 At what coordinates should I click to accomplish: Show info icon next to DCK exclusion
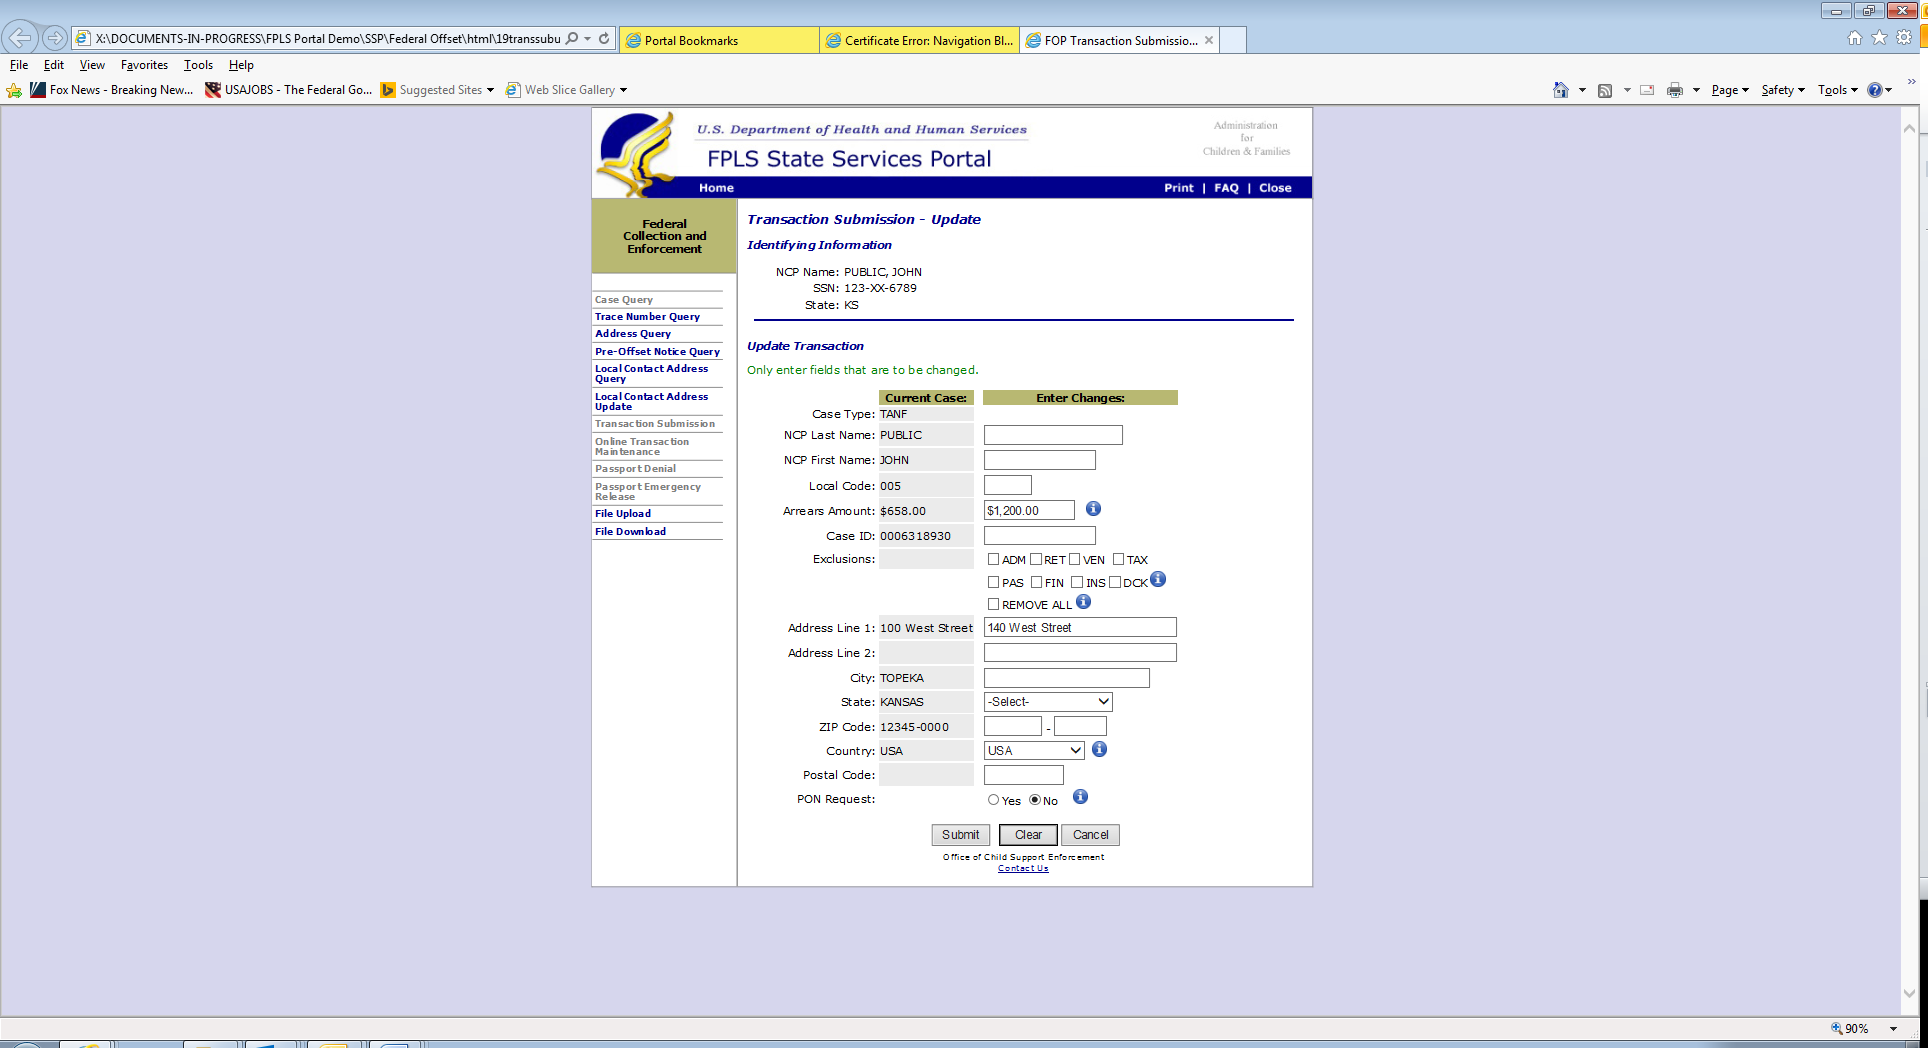tap(1158, 579)
